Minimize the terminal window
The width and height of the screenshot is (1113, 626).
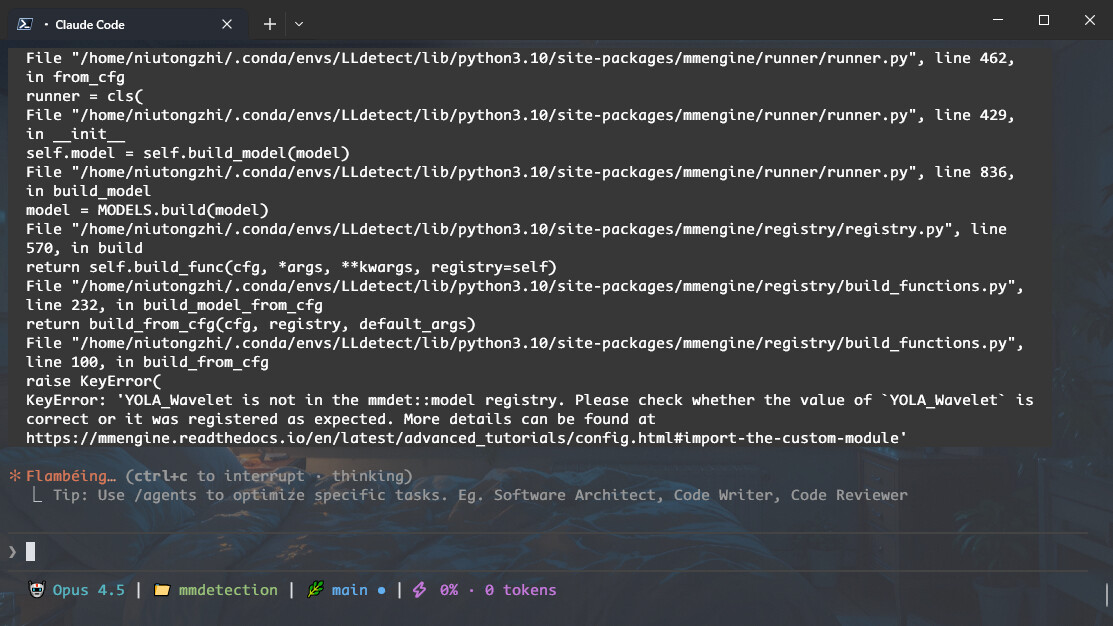click(x=998, y=20)
